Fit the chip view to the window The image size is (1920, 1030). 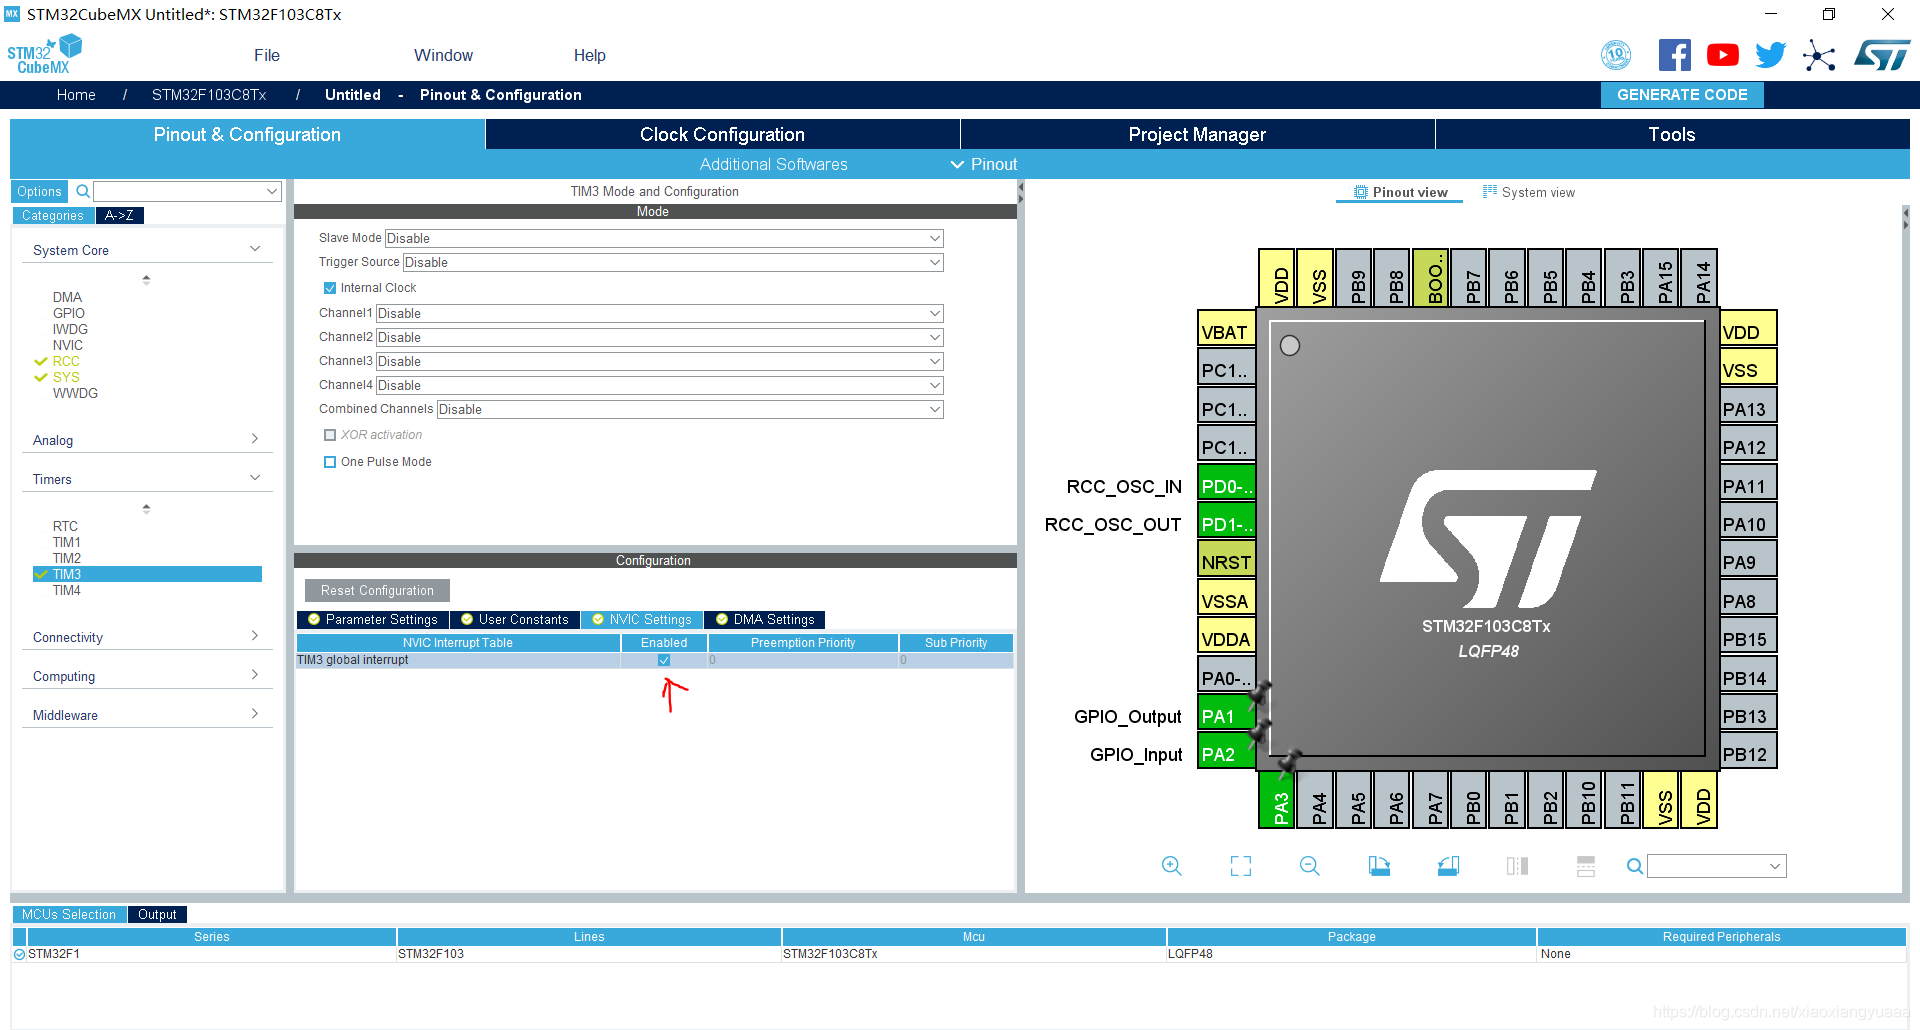(1241, 866)
